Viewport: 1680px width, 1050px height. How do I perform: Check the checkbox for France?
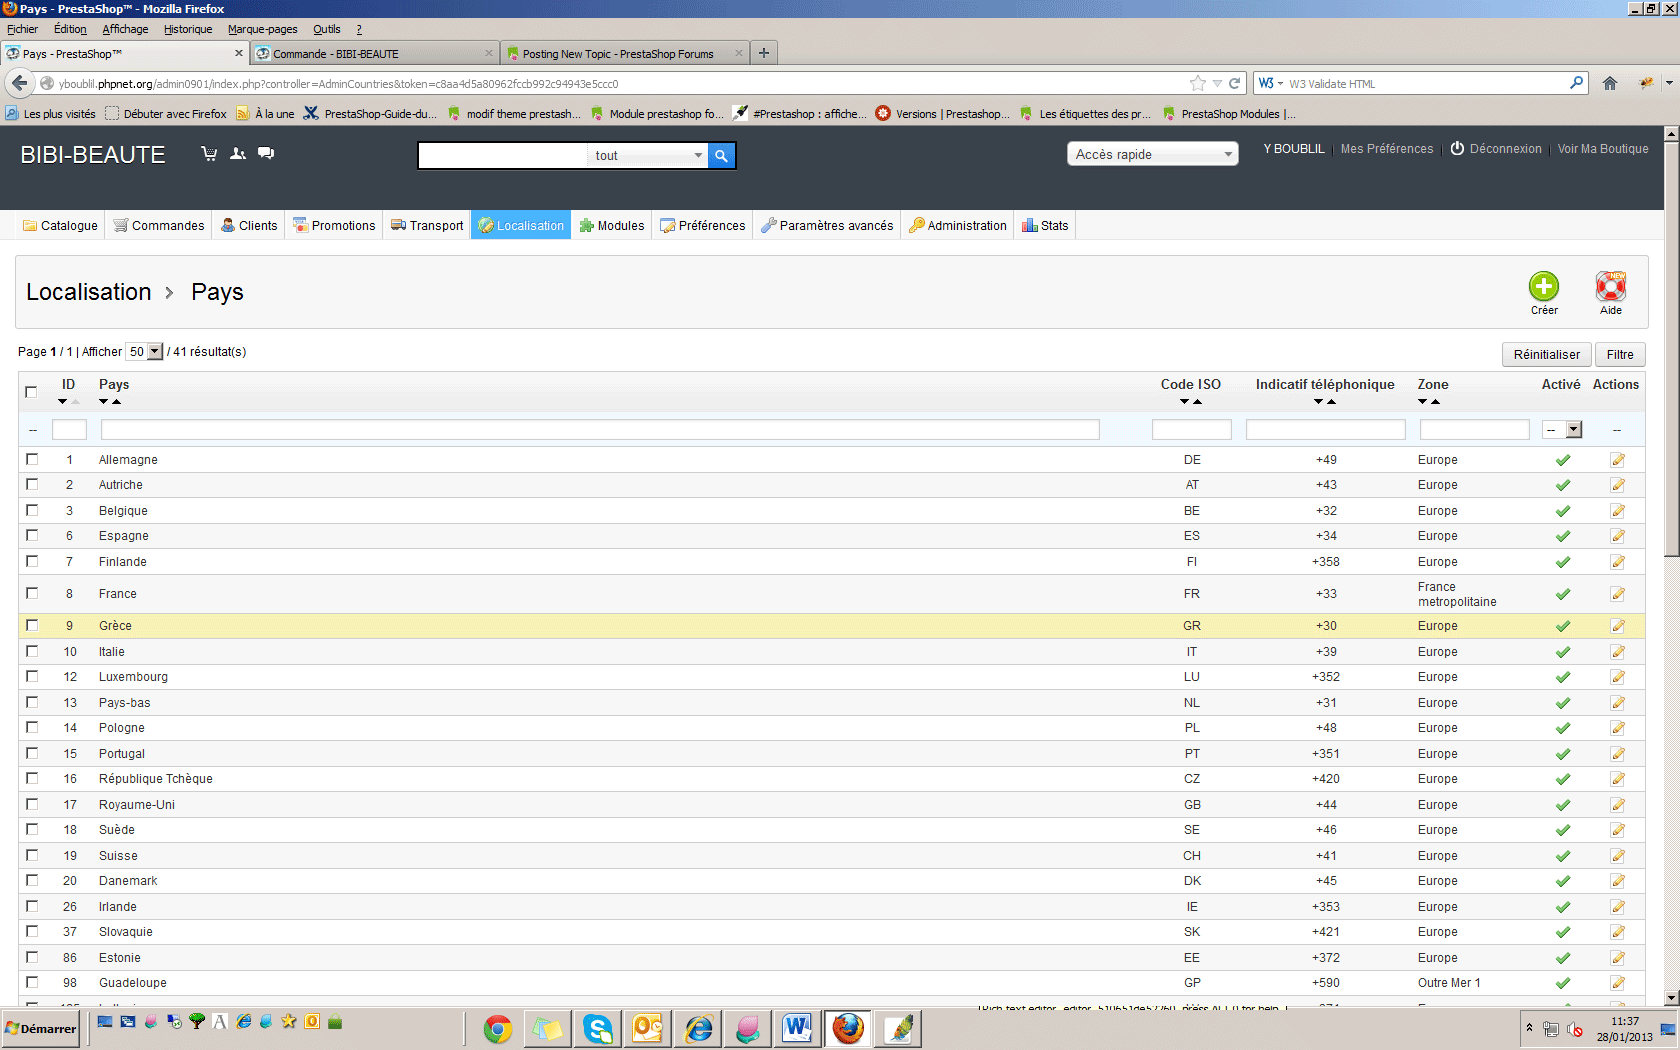32,593
